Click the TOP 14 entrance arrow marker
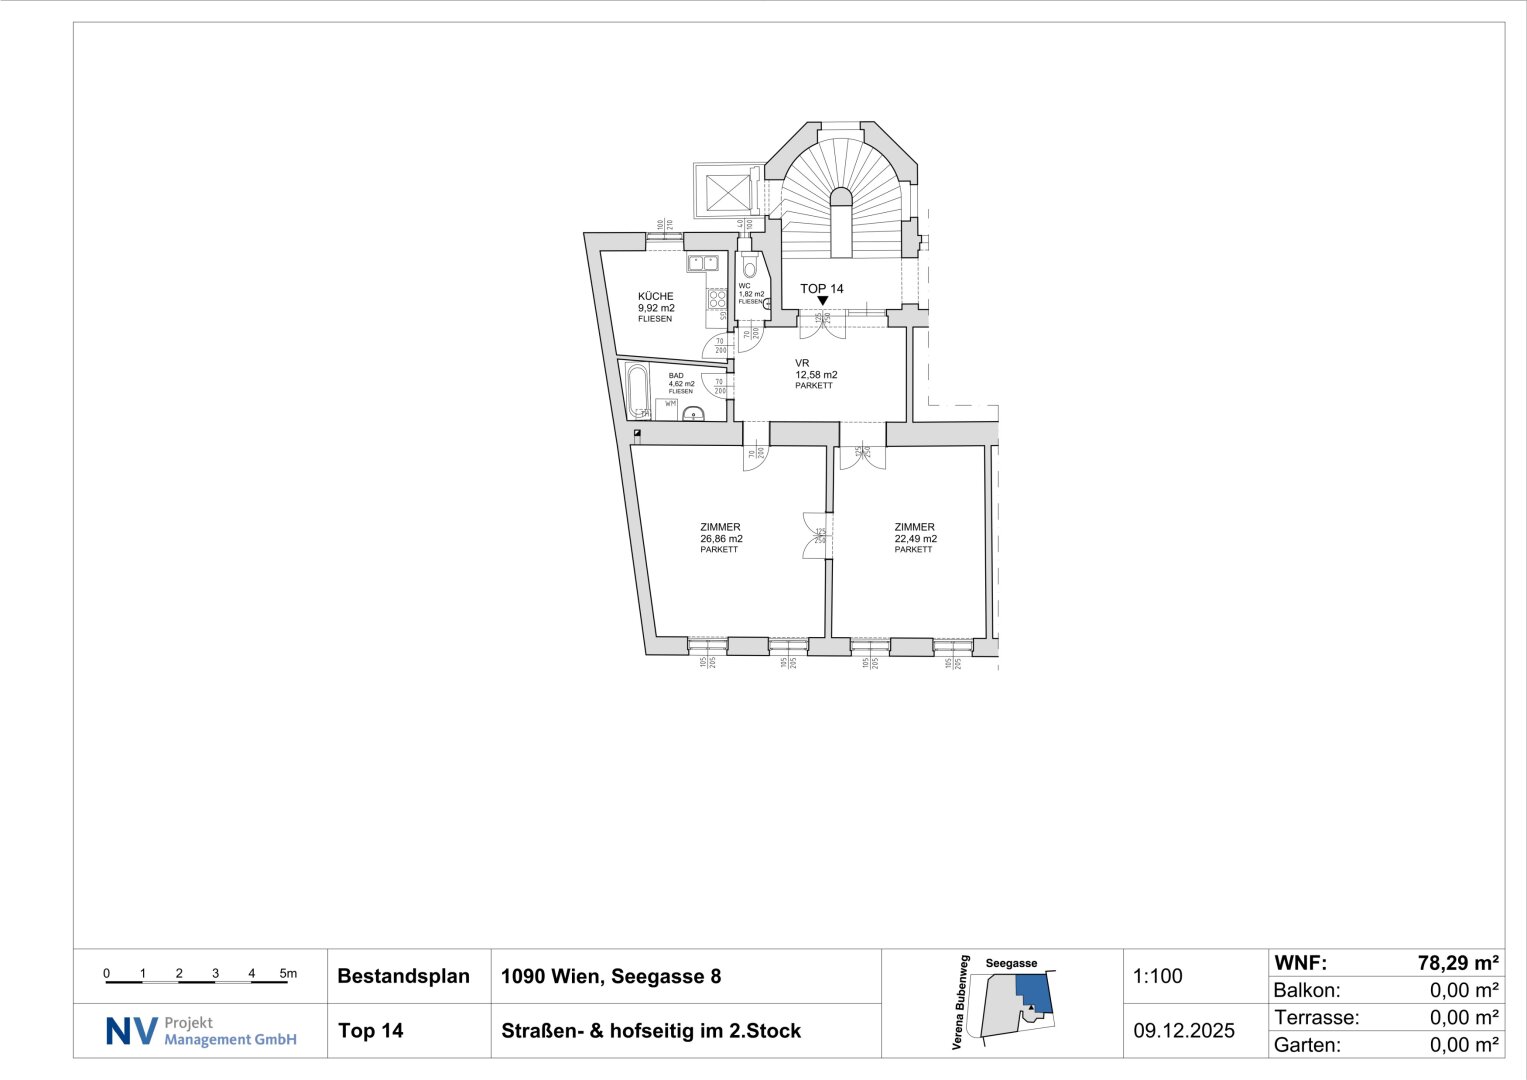 point(822,300)
